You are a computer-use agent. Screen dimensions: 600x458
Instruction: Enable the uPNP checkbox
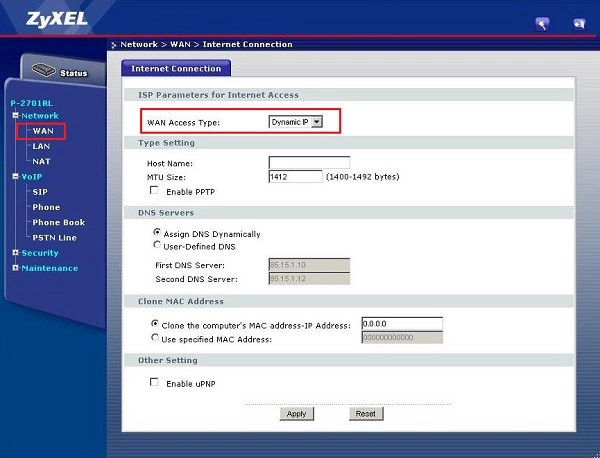click(154, 382)
